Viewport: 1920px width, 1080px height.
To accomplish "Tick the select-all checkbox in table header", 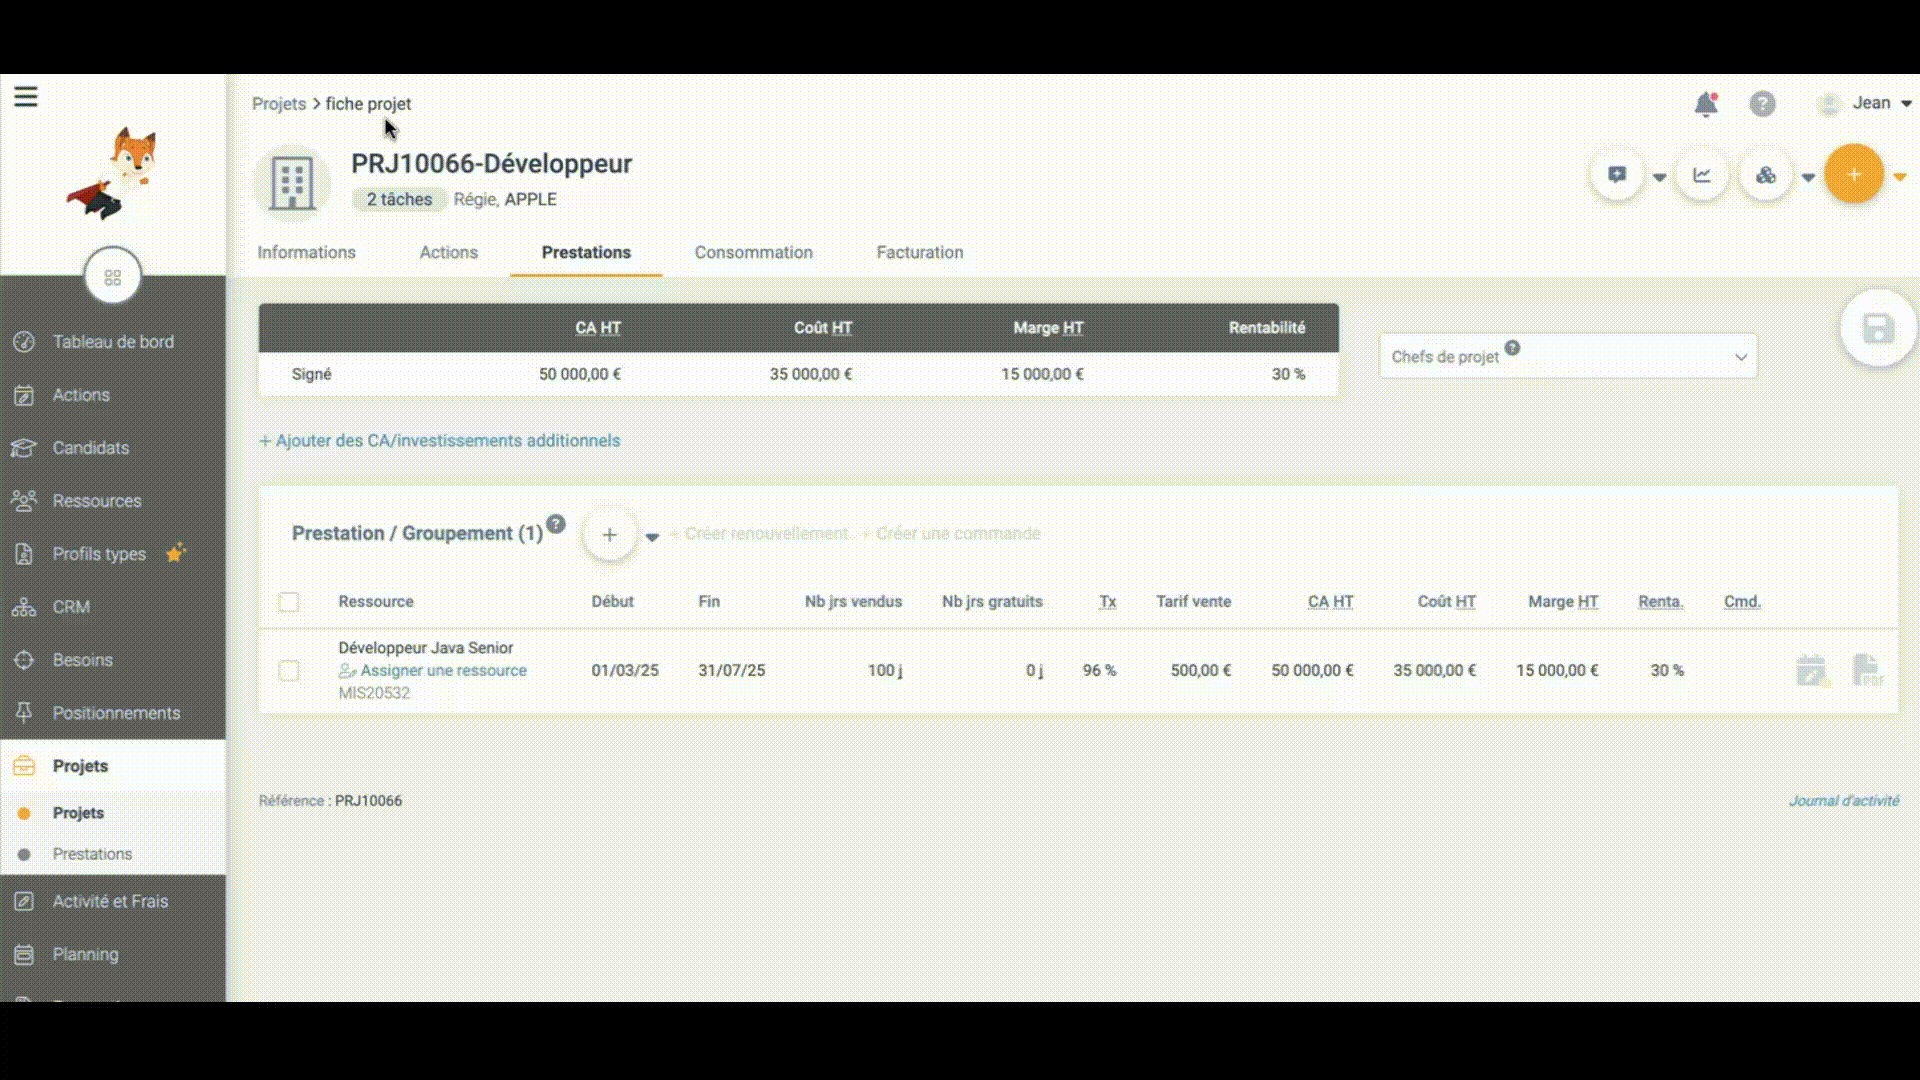I will point(289,602).
